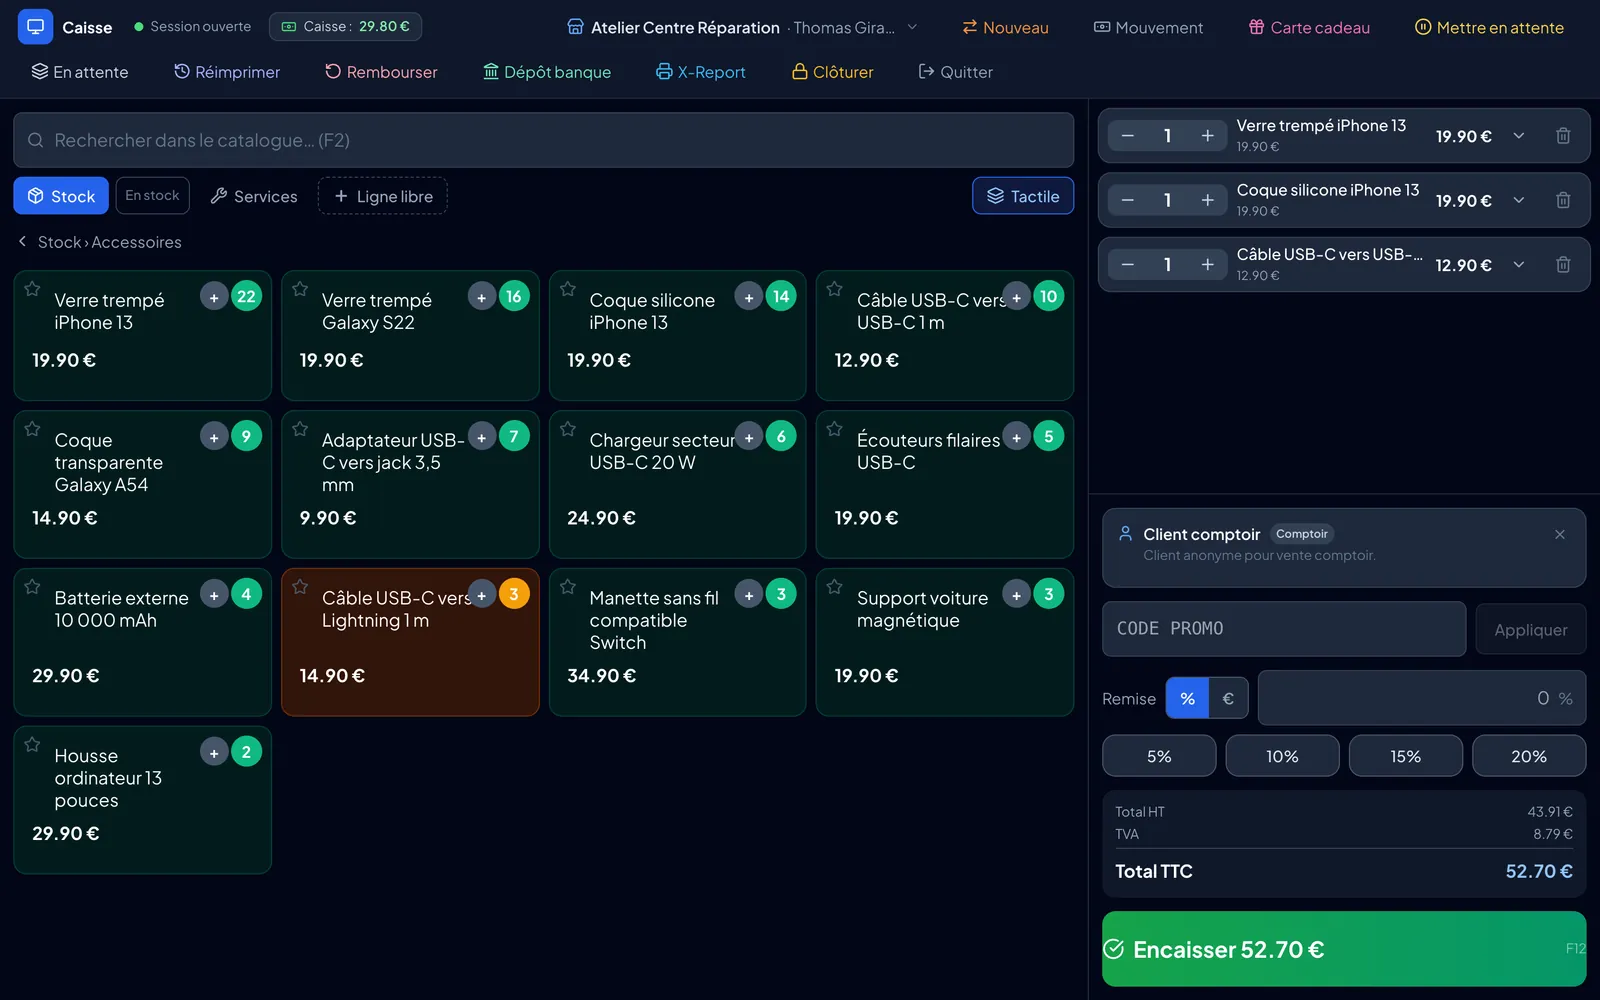Image resolution: width=1600 pixels, height=1000 pixels.
Task: Add Housse ordinateur 13 pouces via plus
Action: click(x=214, y=753)
